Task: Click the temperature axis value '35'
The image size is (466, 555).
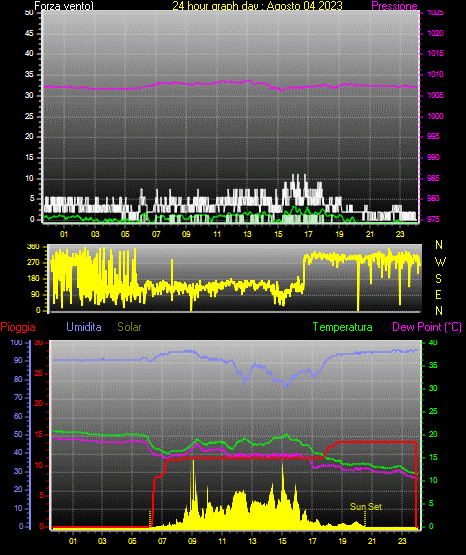Action: pos(433,365)
